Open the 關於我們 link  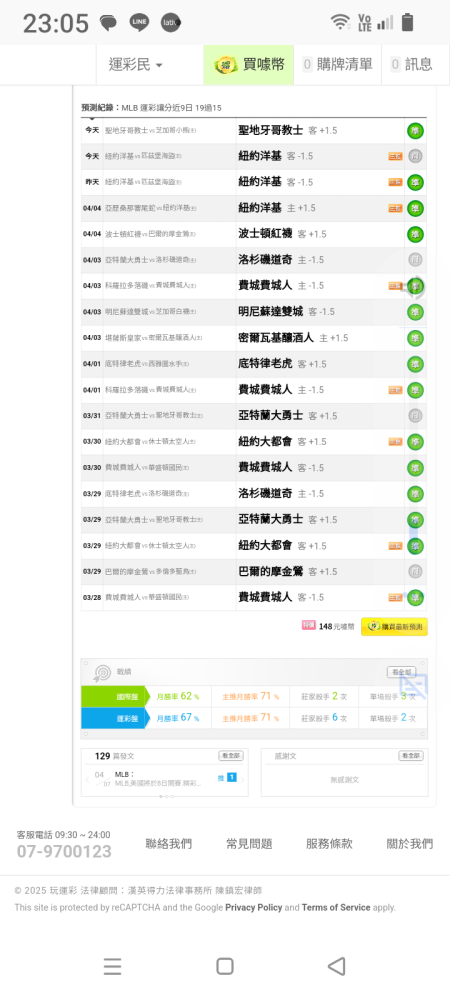pyautogui.click(x=410, y=844)
